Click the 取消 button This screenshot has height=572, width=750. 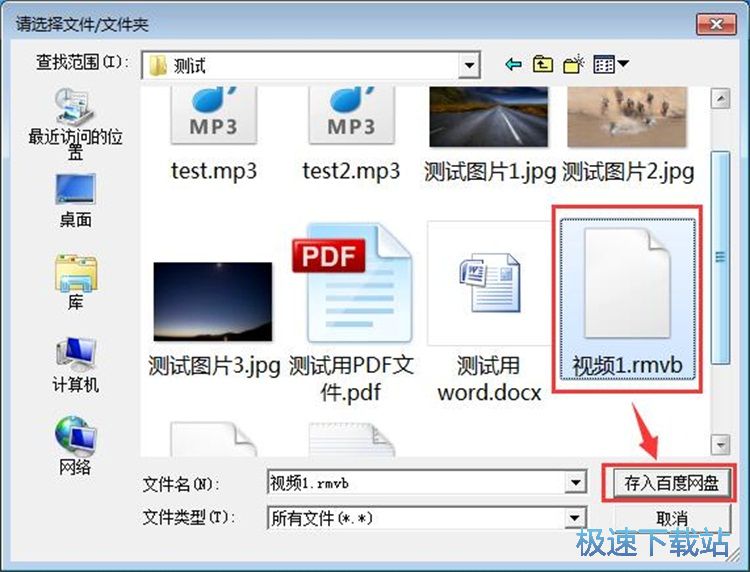click(672, 518)
